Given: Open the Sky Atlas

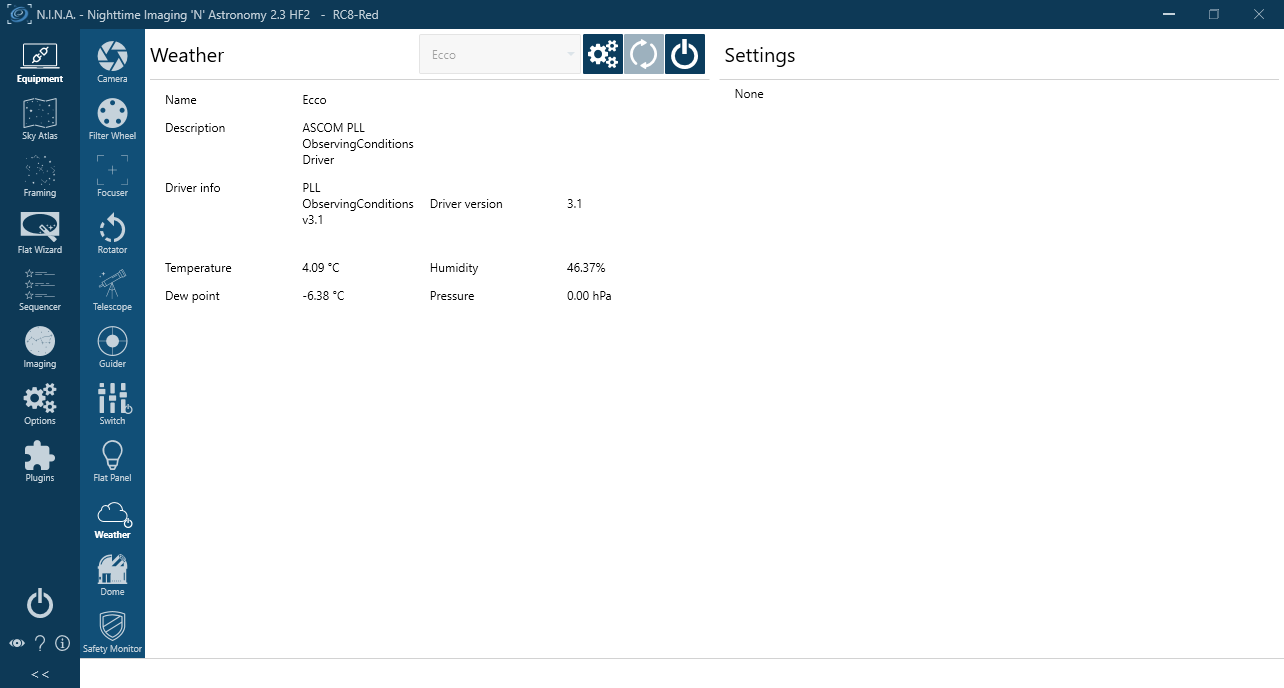Looking at the screenshot, I should [40, 120].
